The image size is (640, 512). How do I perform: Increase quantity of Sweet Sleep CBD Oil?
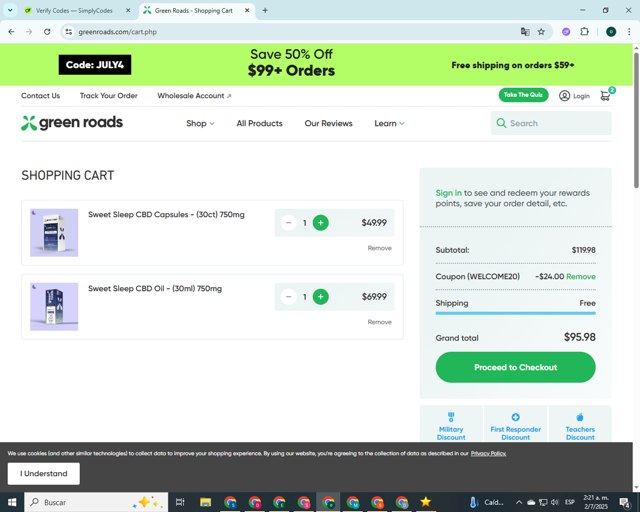tap(320, 296)
